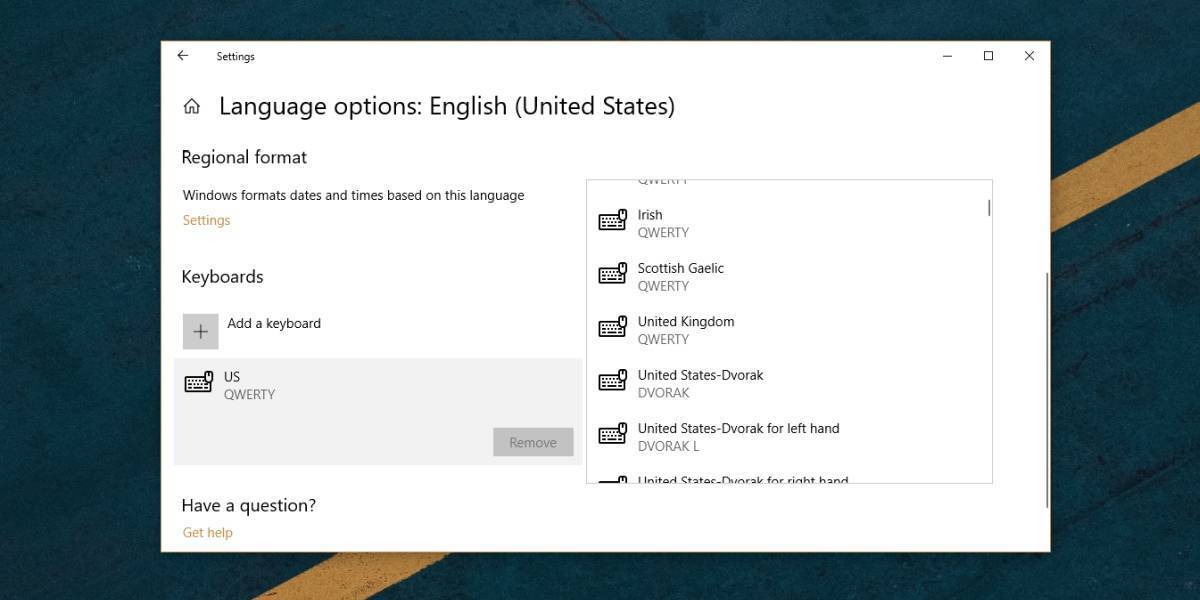This screenshot has height=600, width=1200.
Task: Select United Kingdom QWERTY layout
Action: click(686, 330)
